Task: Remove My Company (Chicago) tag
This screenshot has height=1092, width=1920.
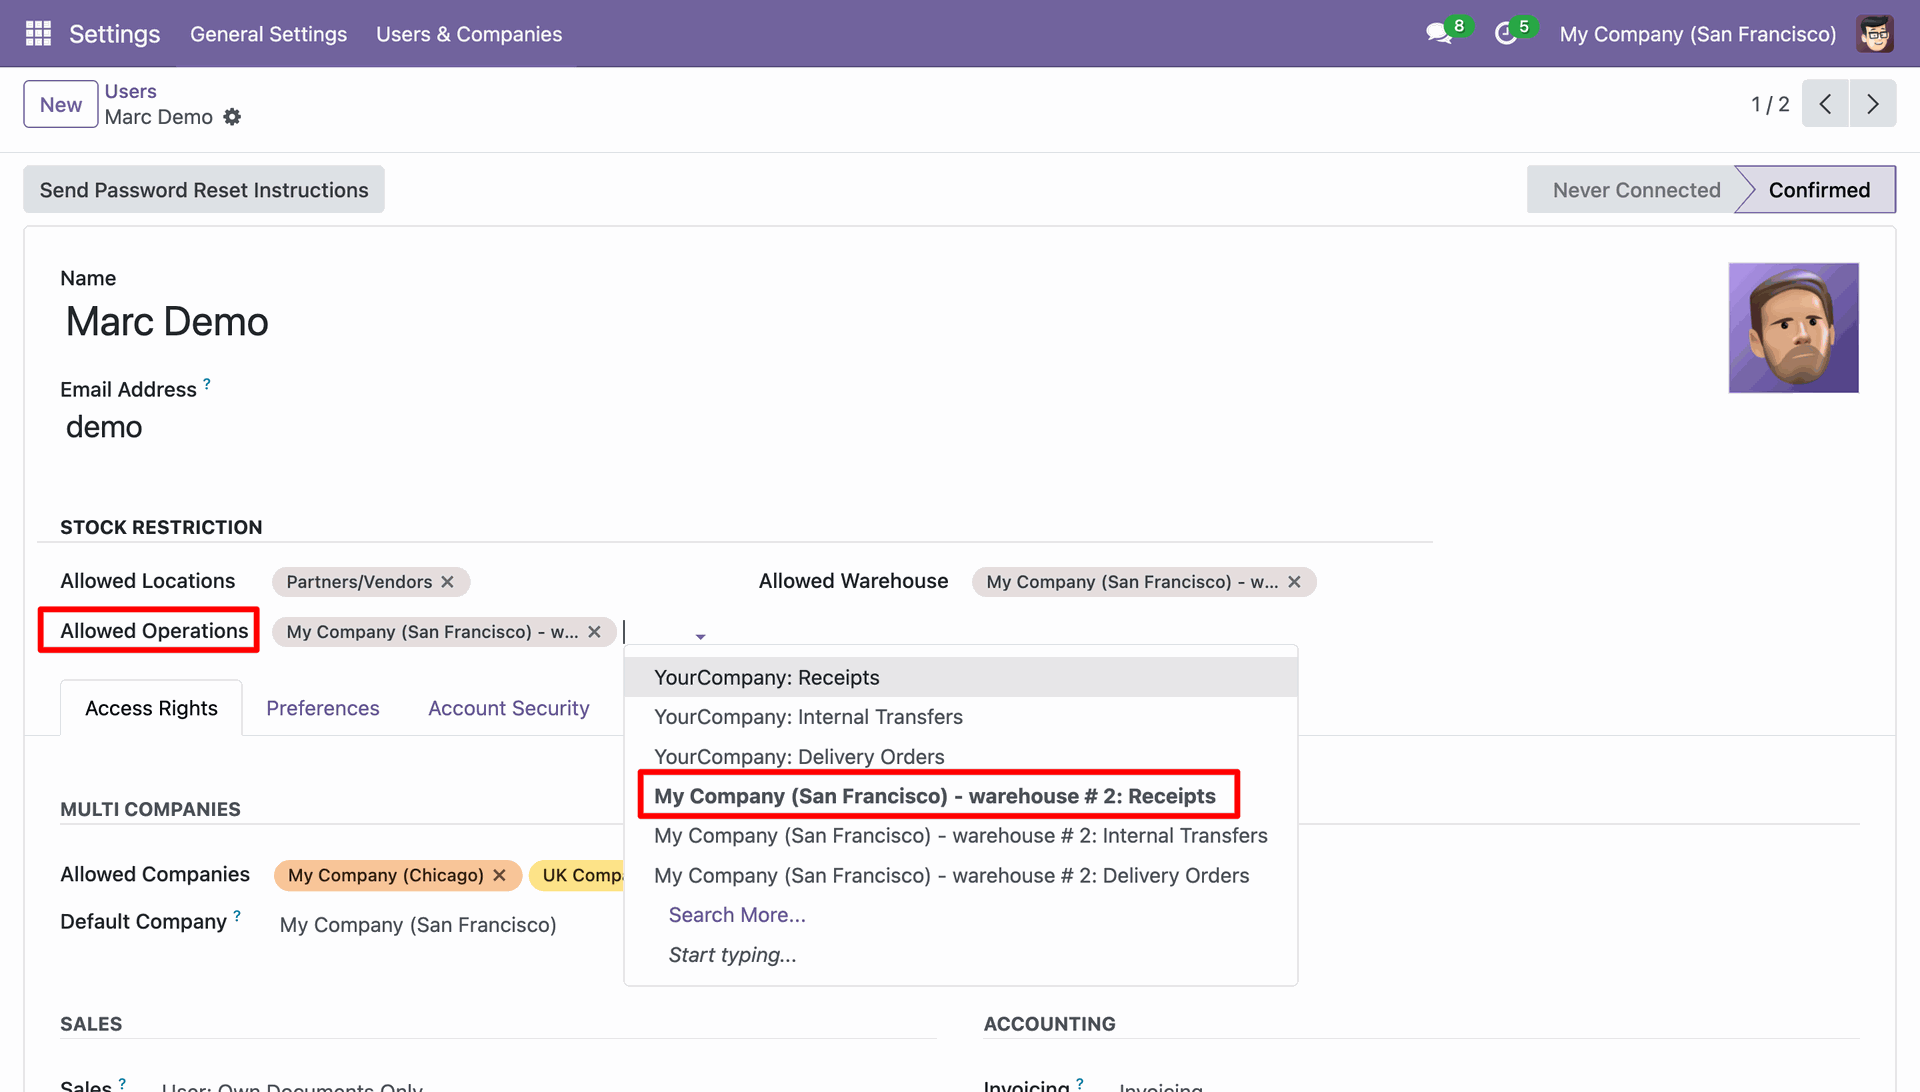Action: (499, 875)
